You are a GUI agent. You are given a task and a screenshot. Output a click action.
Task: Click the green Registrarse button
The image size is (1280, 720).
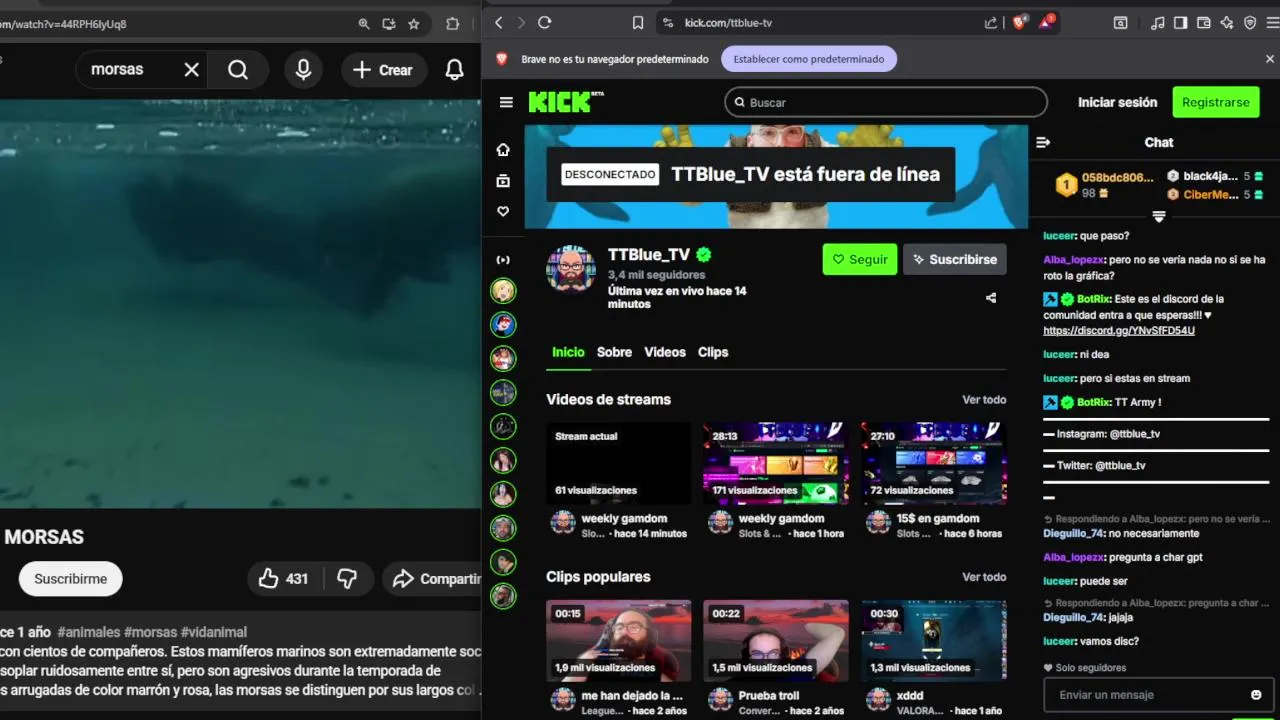tap(1215, 102)
